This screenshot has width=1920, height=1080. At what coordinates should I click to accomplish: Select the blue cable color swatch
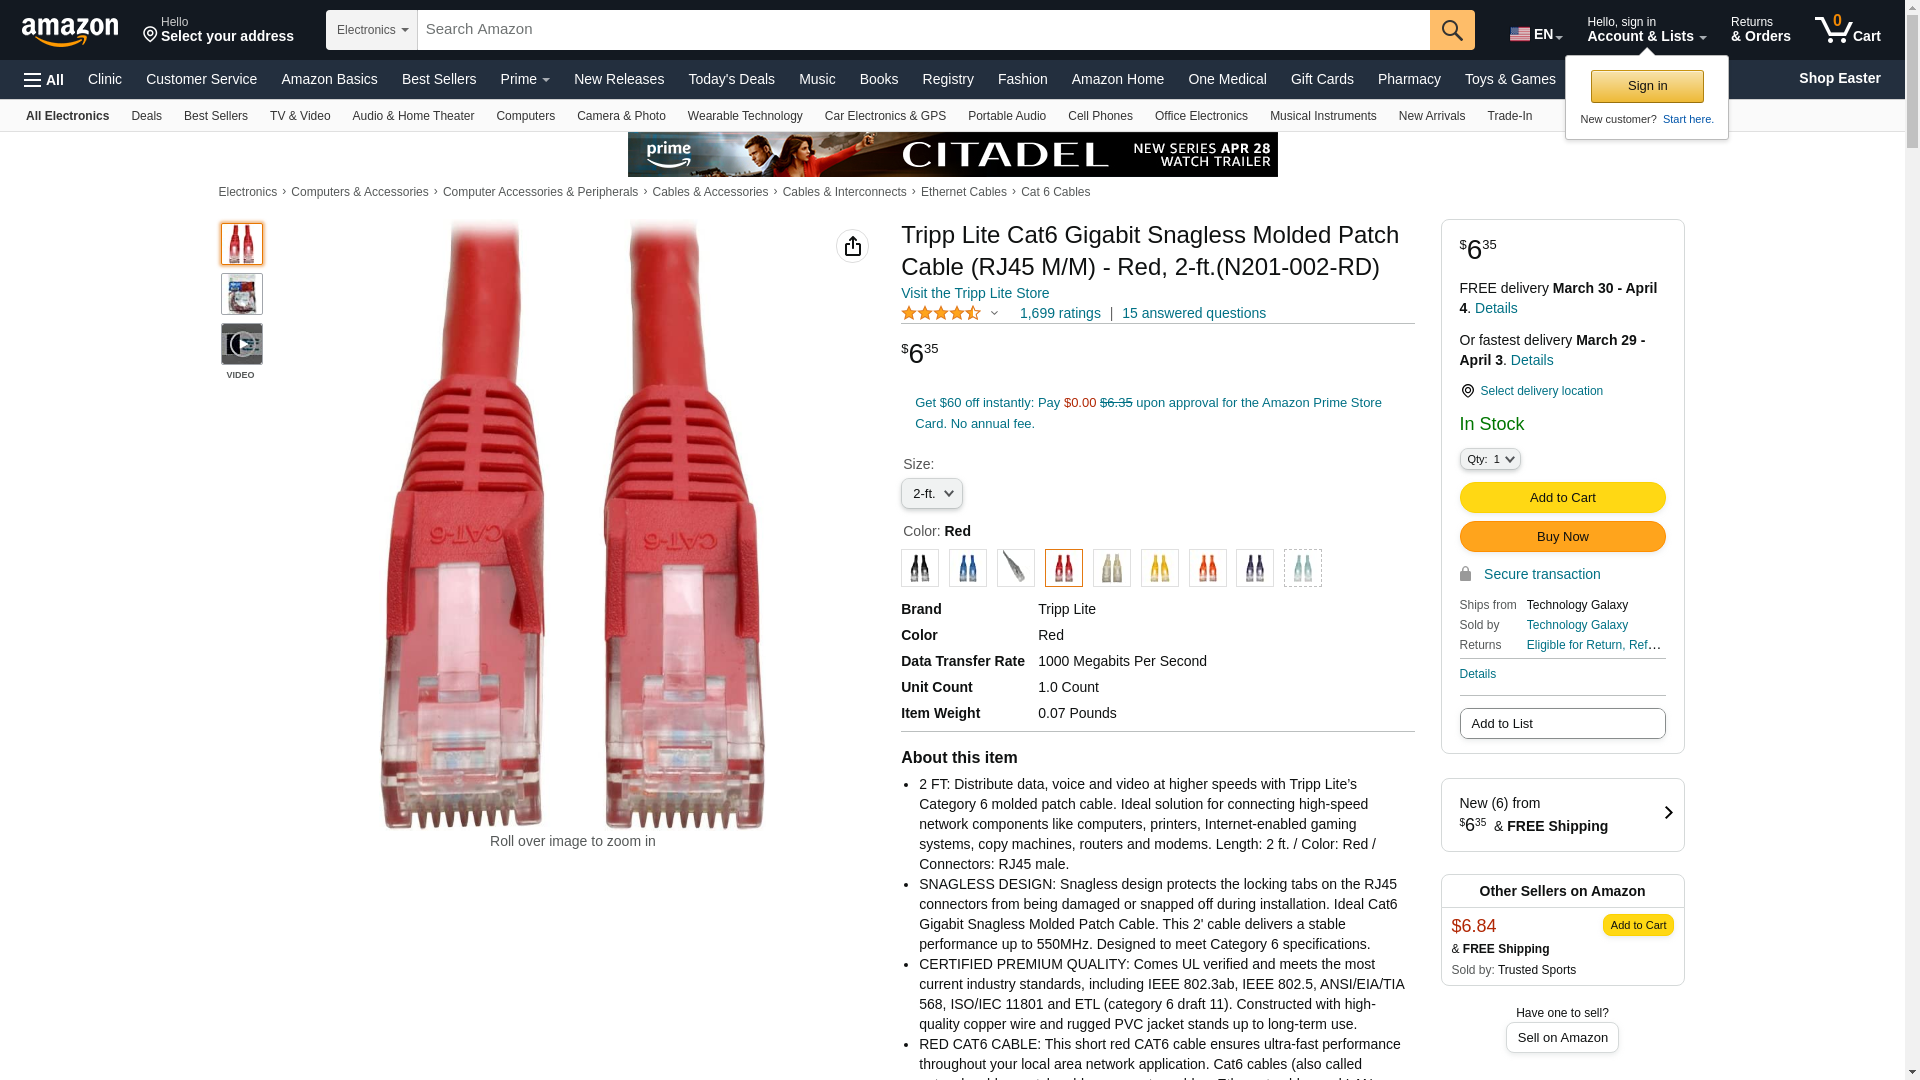(x=968, y=568)
